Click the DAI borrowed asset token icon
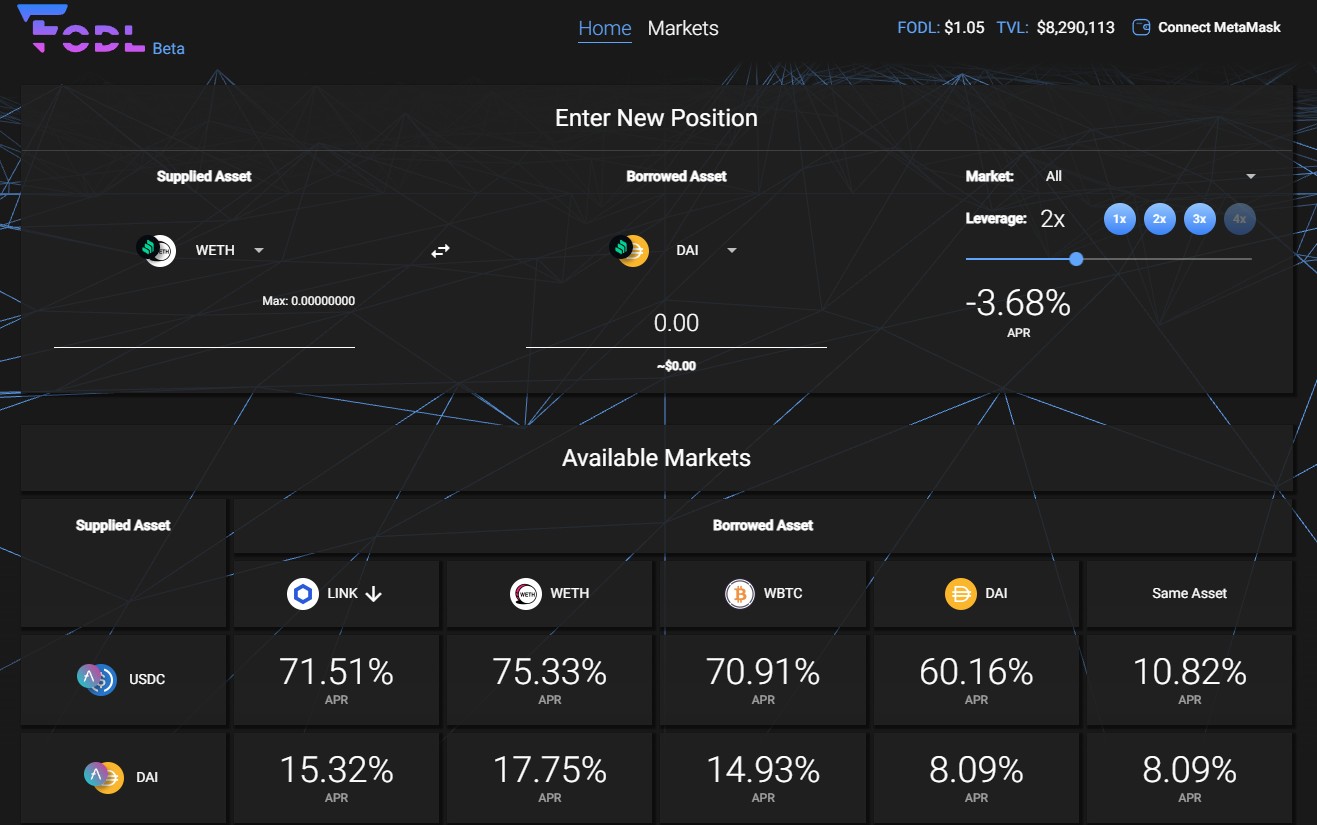 629,250
